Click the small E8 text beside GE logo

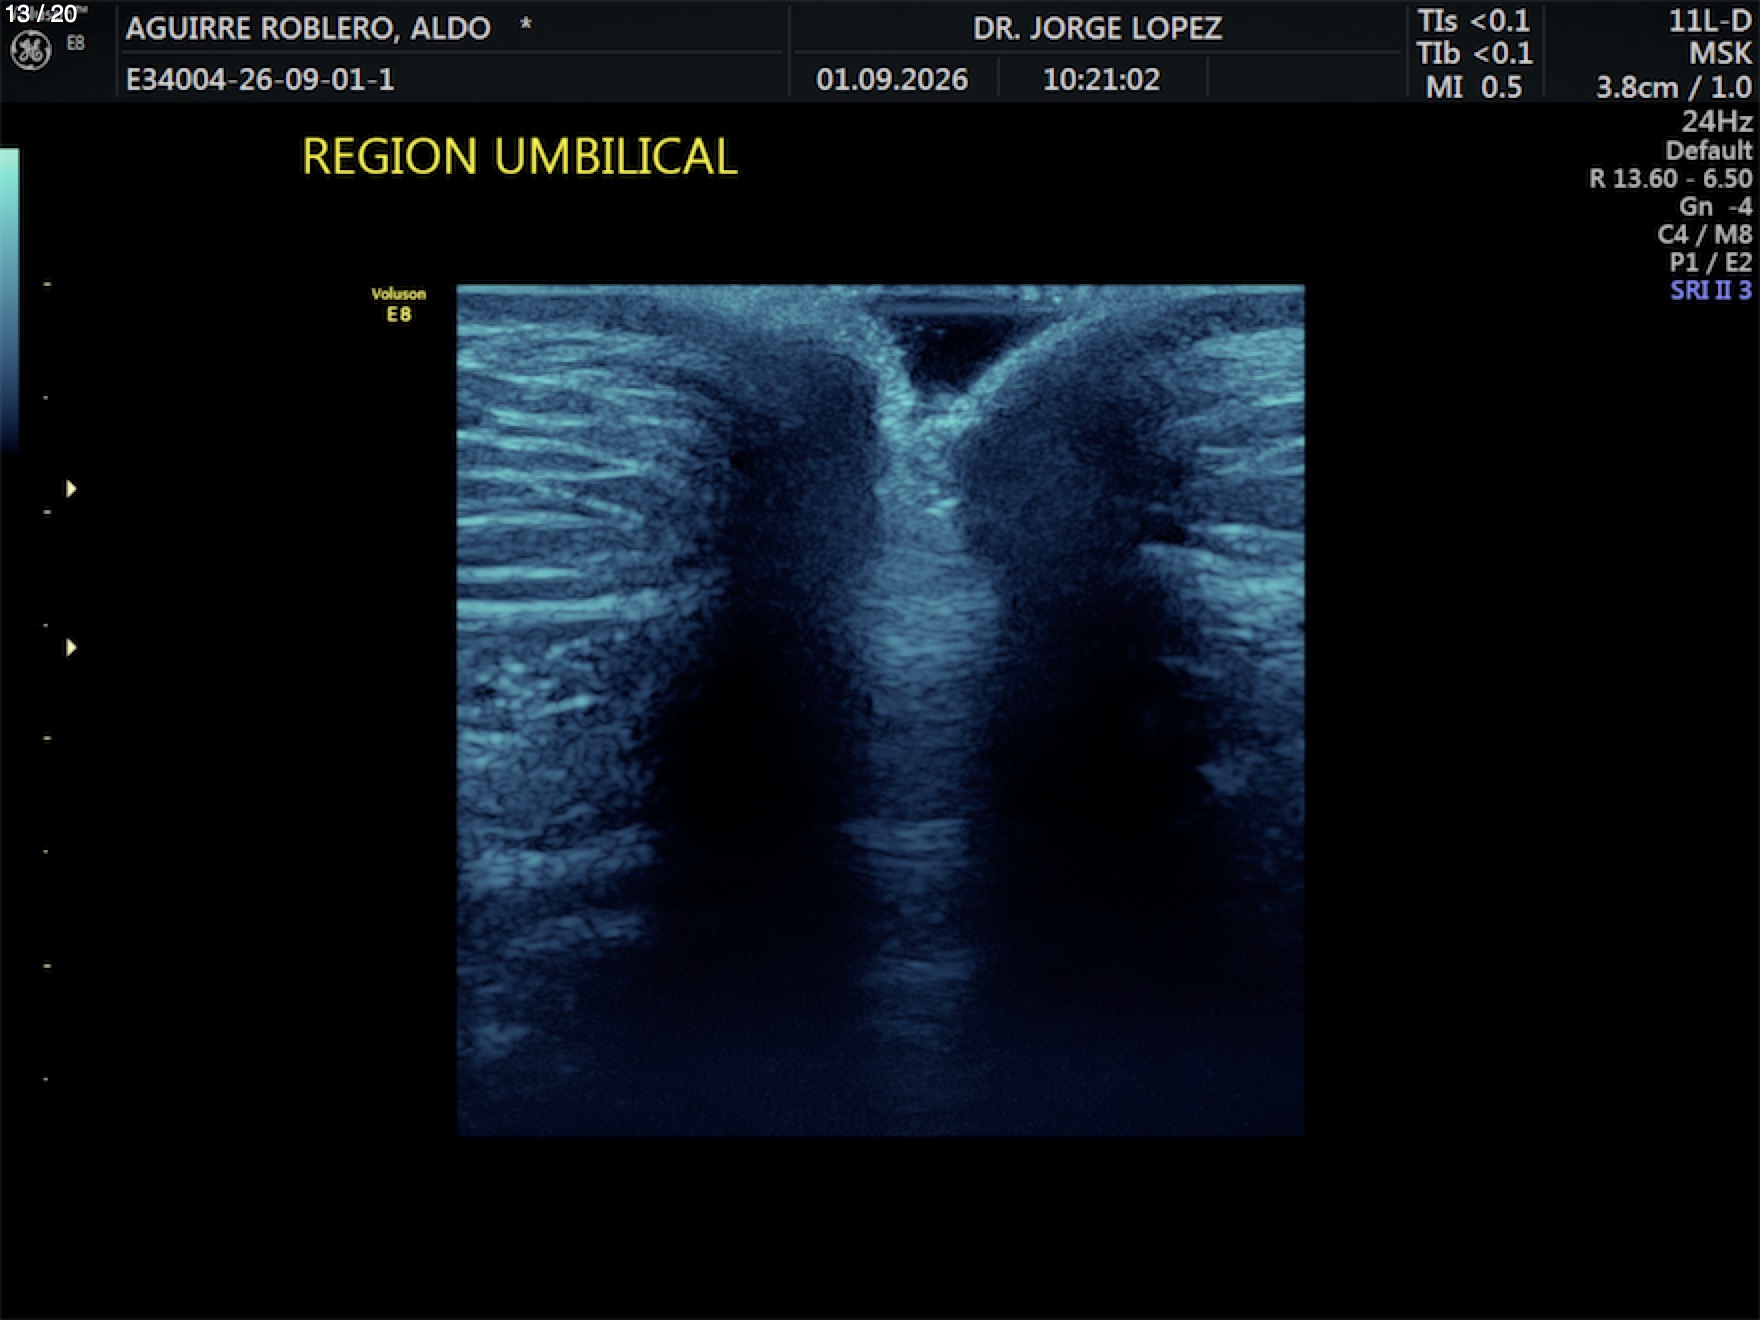click(x=76, y=43)
